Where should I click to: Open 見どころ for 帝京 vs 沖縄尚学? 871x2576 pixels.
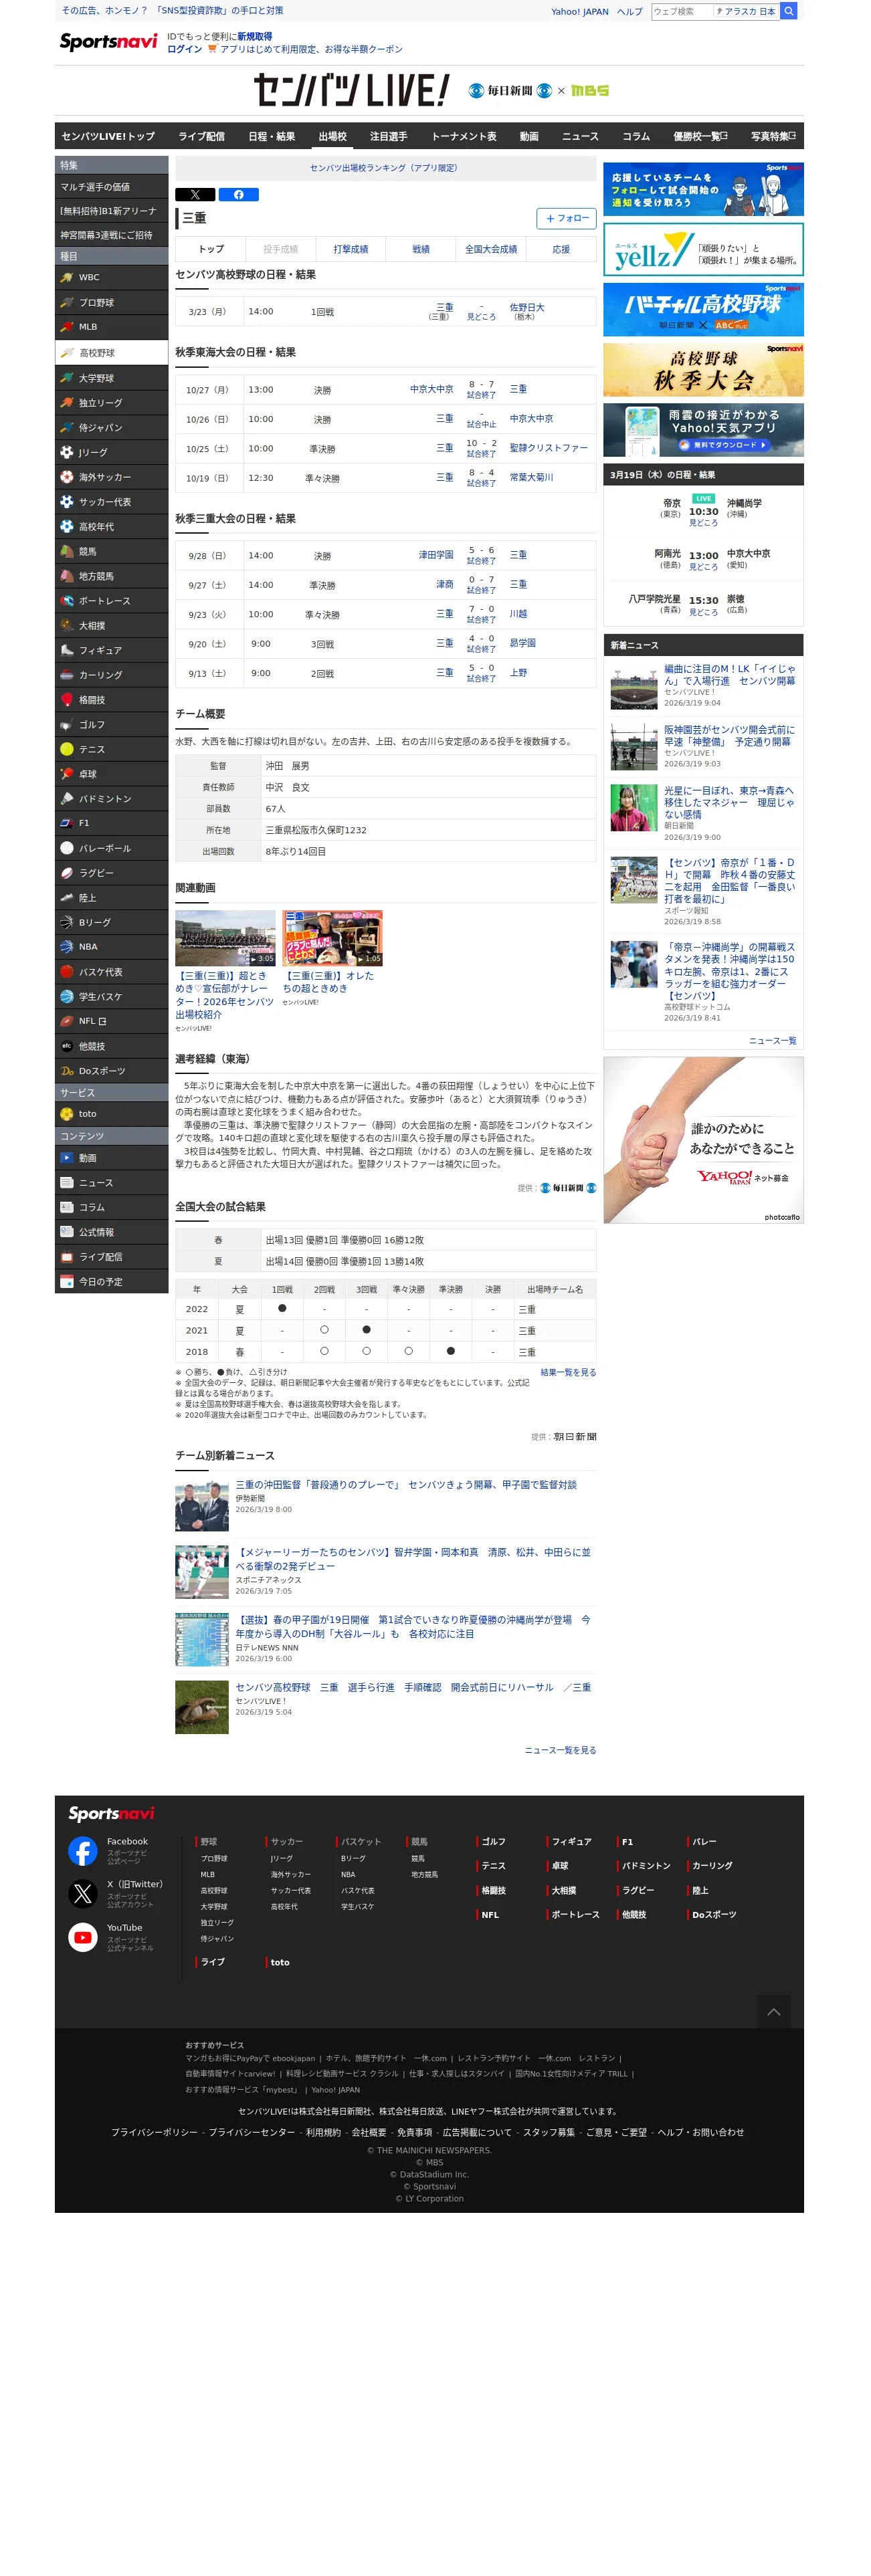click(703, 522)
